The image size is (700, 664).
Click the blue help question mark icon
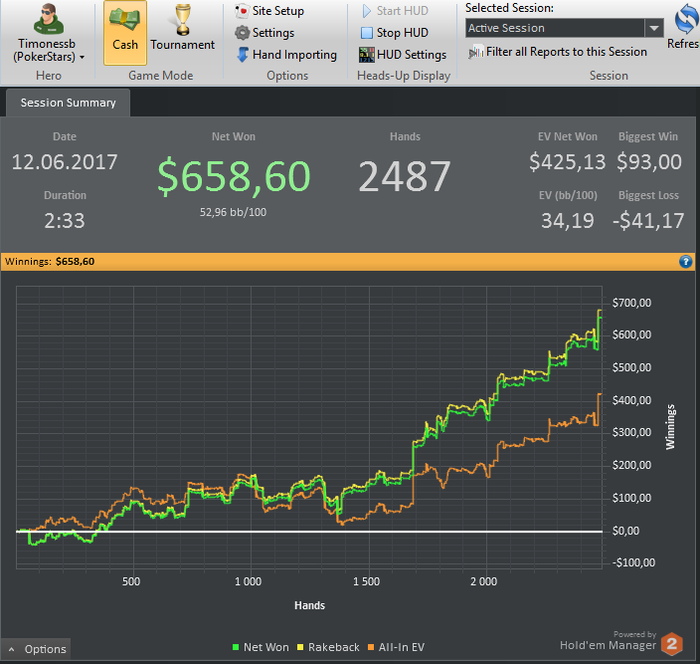coord(686,262)
